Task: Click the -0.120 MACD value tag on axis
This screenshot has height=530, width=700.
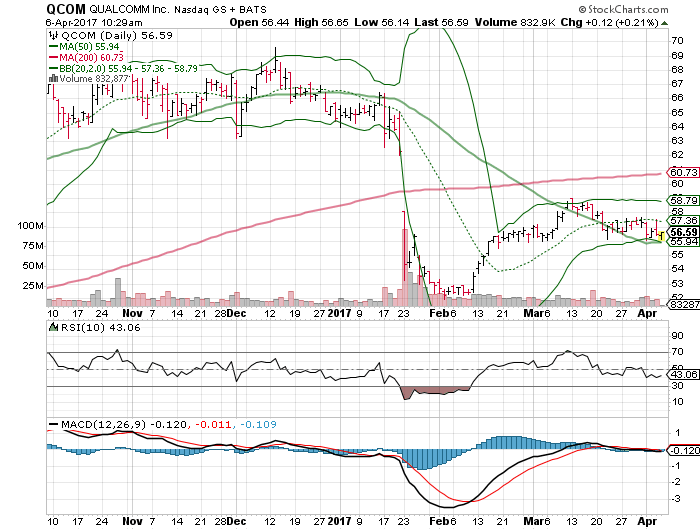Action: pos(683,451)
